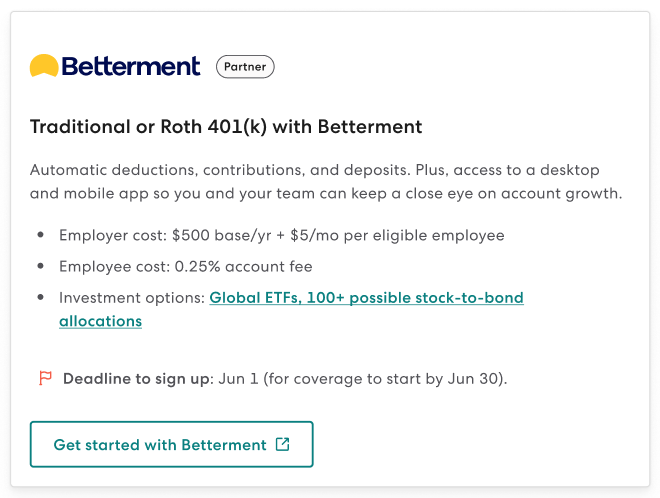Click the yellow Betterment sun logo
660x498 pixels.
pyautogui.click(x=44, y=66)
